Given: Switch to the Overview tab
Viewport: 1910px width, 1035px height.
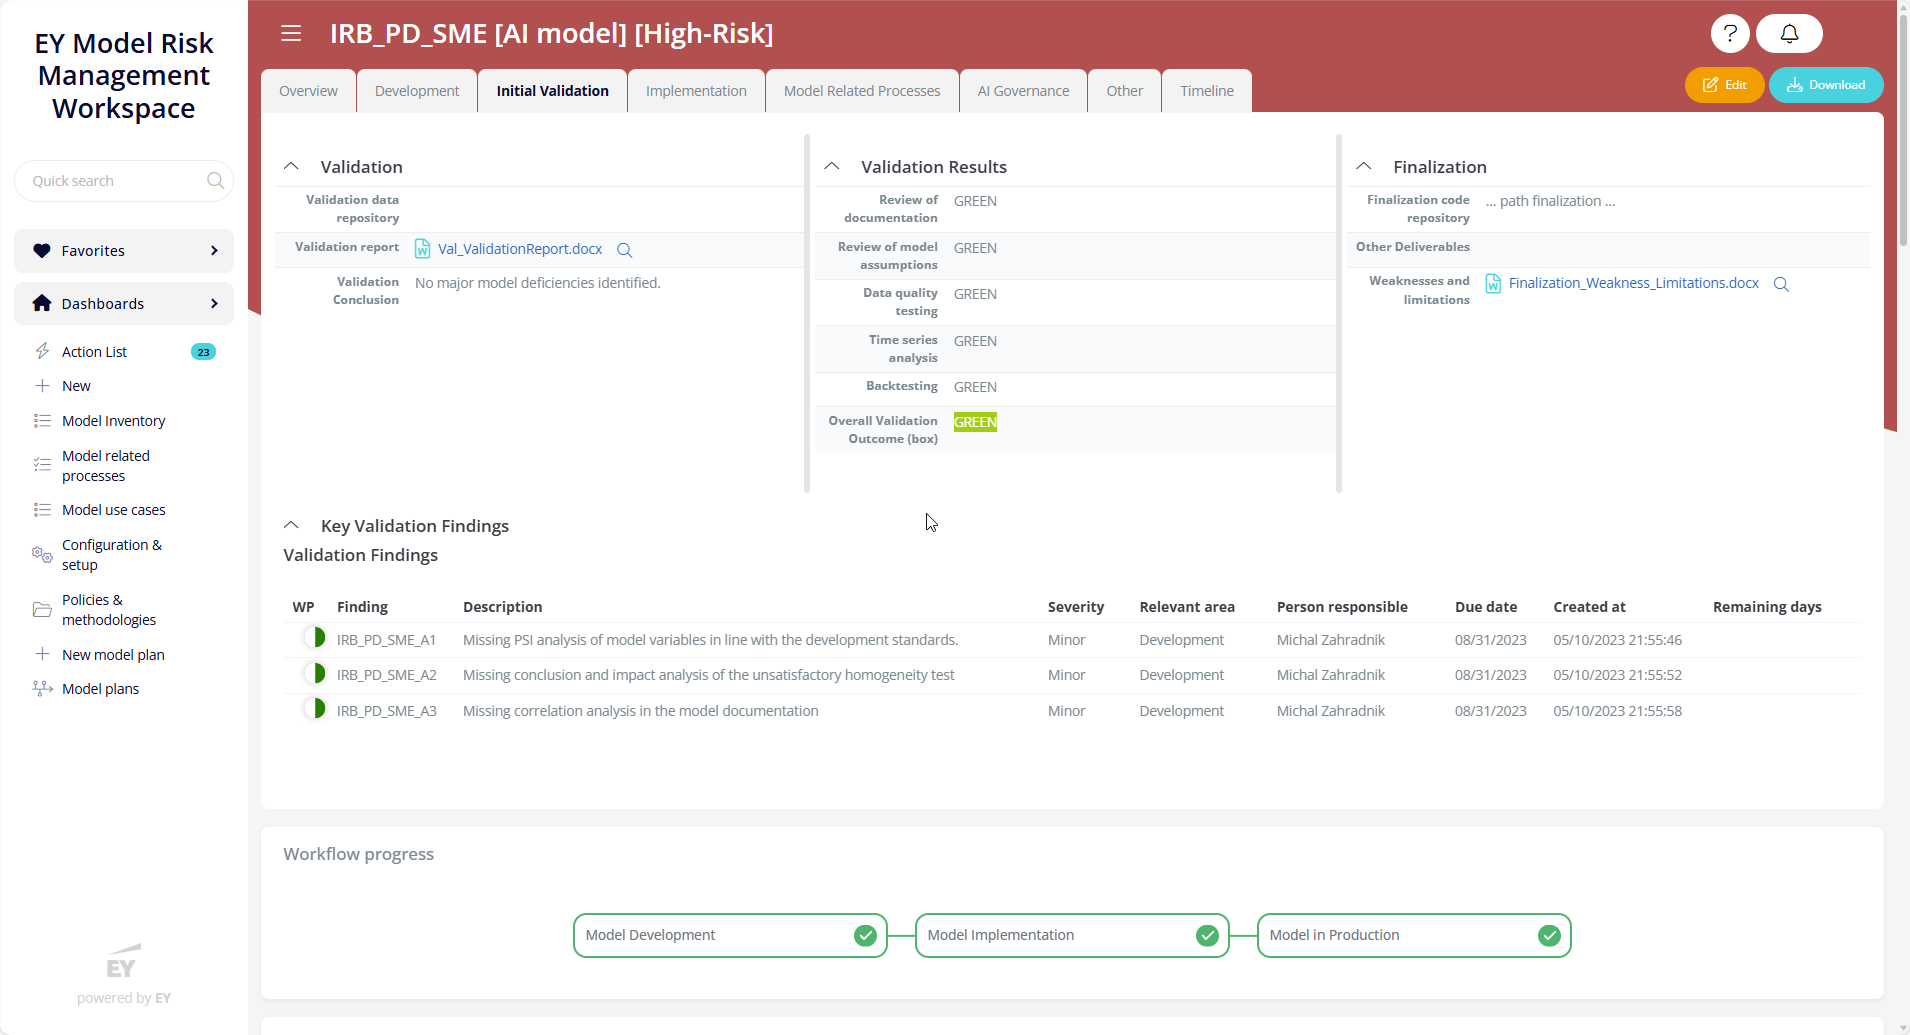Looking at the screenshot, I should tap(308, 91).
